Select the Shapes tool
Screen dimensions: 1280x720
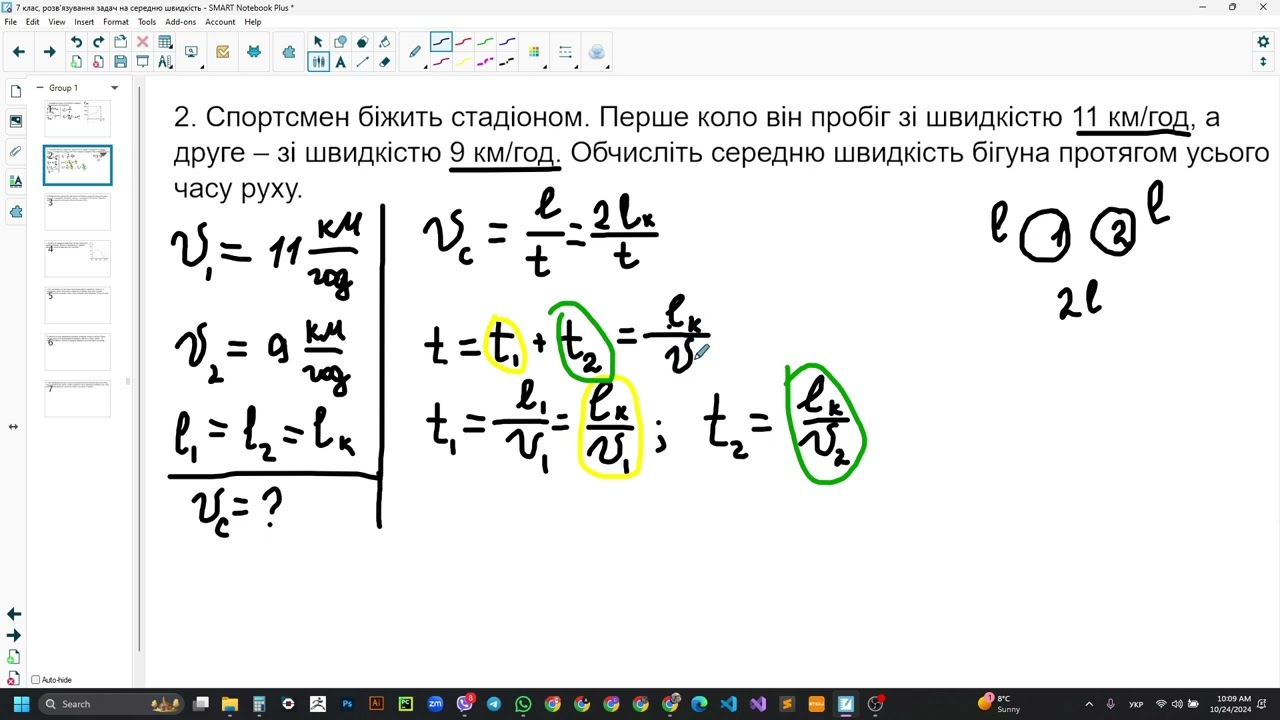pyautogui.click(x=340, y=42)
